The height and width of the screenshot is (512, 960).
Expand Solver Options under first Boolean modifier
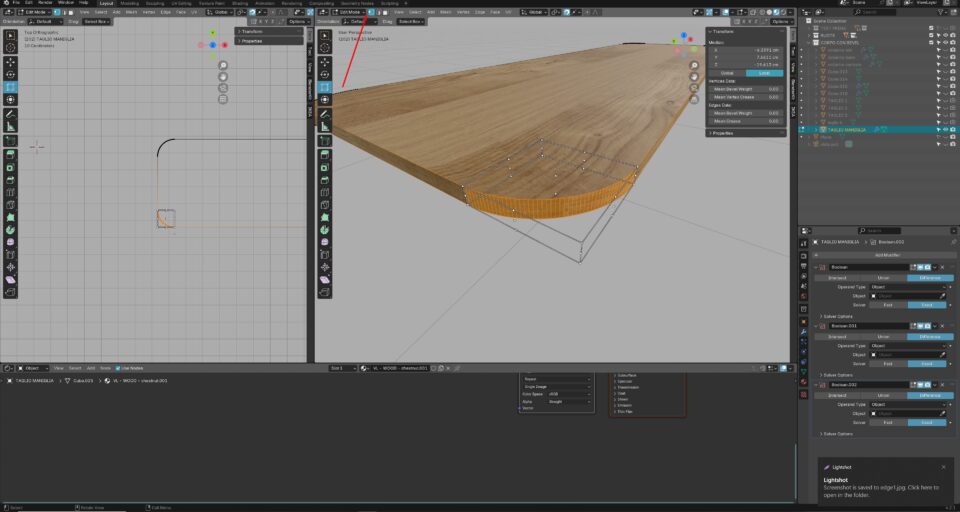point(836,316)
